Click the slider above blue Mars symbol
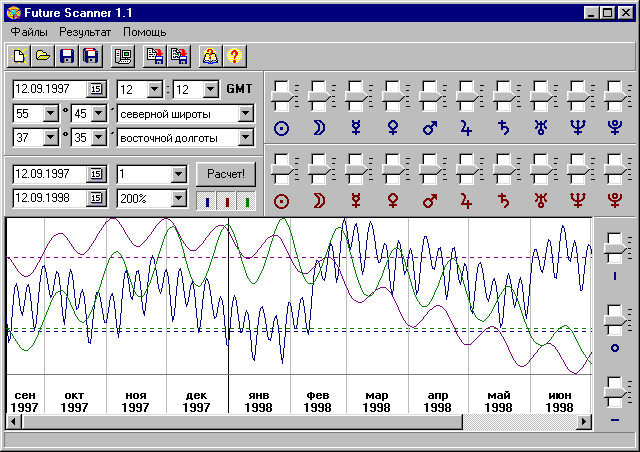640x452 pixels. point(428,94)
